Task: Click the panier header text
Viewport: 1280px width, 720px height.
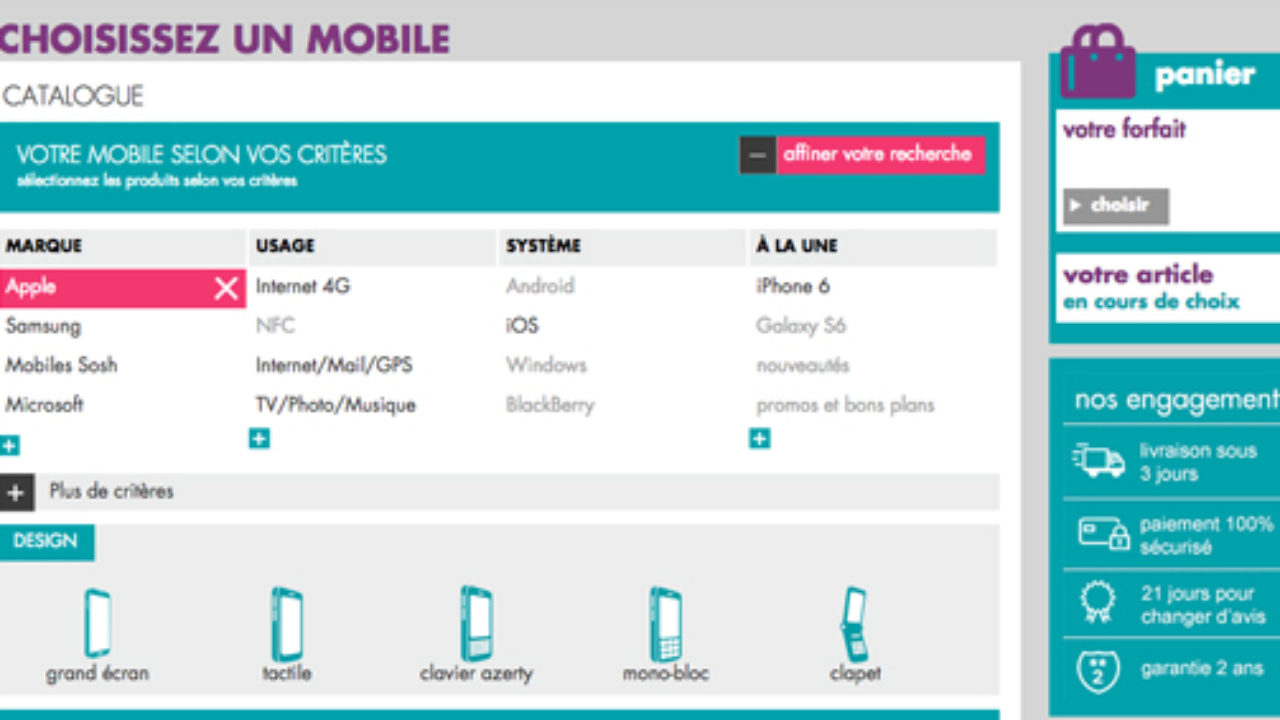Action: (1205, 75)
